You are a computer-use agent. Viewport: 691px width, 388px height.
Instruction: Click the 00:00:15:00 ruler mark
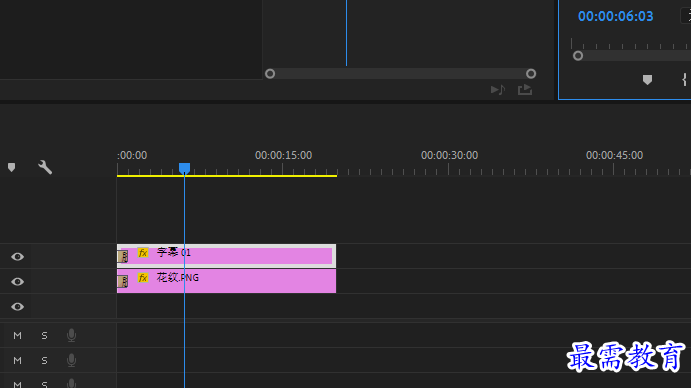point(283,155)
